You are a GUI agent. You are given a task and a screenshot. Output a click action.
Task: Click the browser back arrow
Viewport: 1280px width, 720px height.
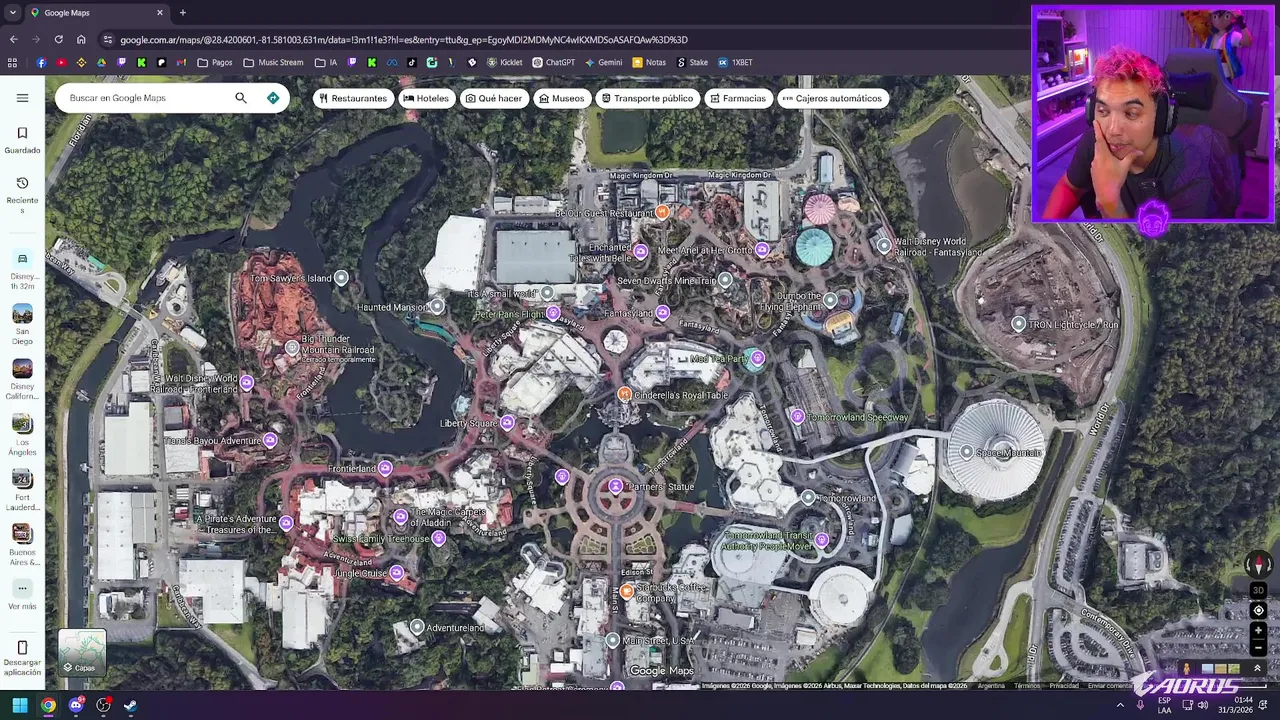pyautogui.click(x=13, y=39)
